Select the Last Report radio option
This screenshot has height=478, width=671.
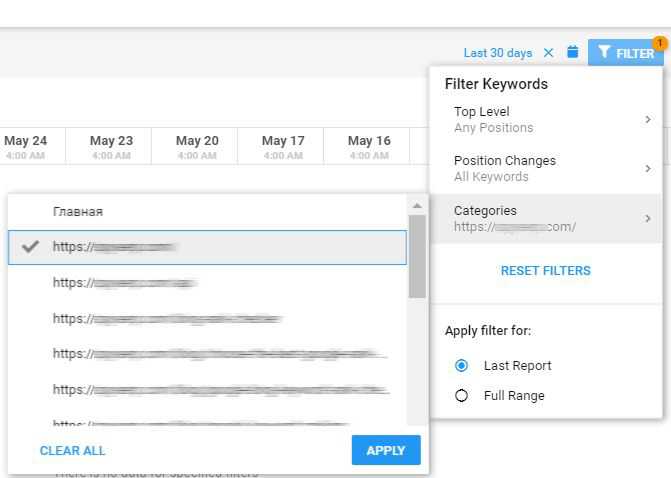click(462, 366)
